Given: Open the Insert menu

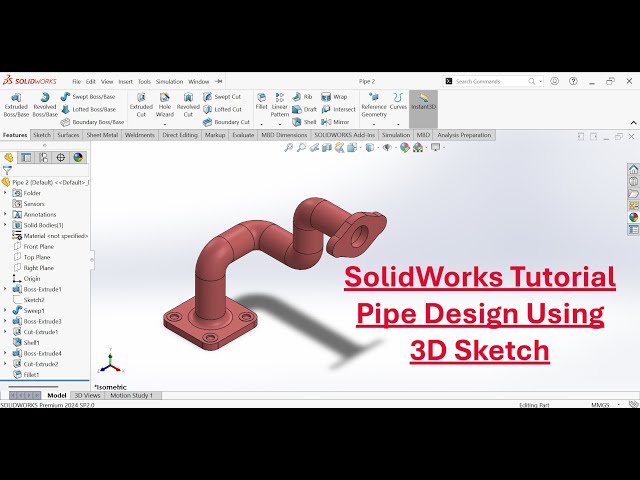Looking at the screenshot, I should [125, 82].
